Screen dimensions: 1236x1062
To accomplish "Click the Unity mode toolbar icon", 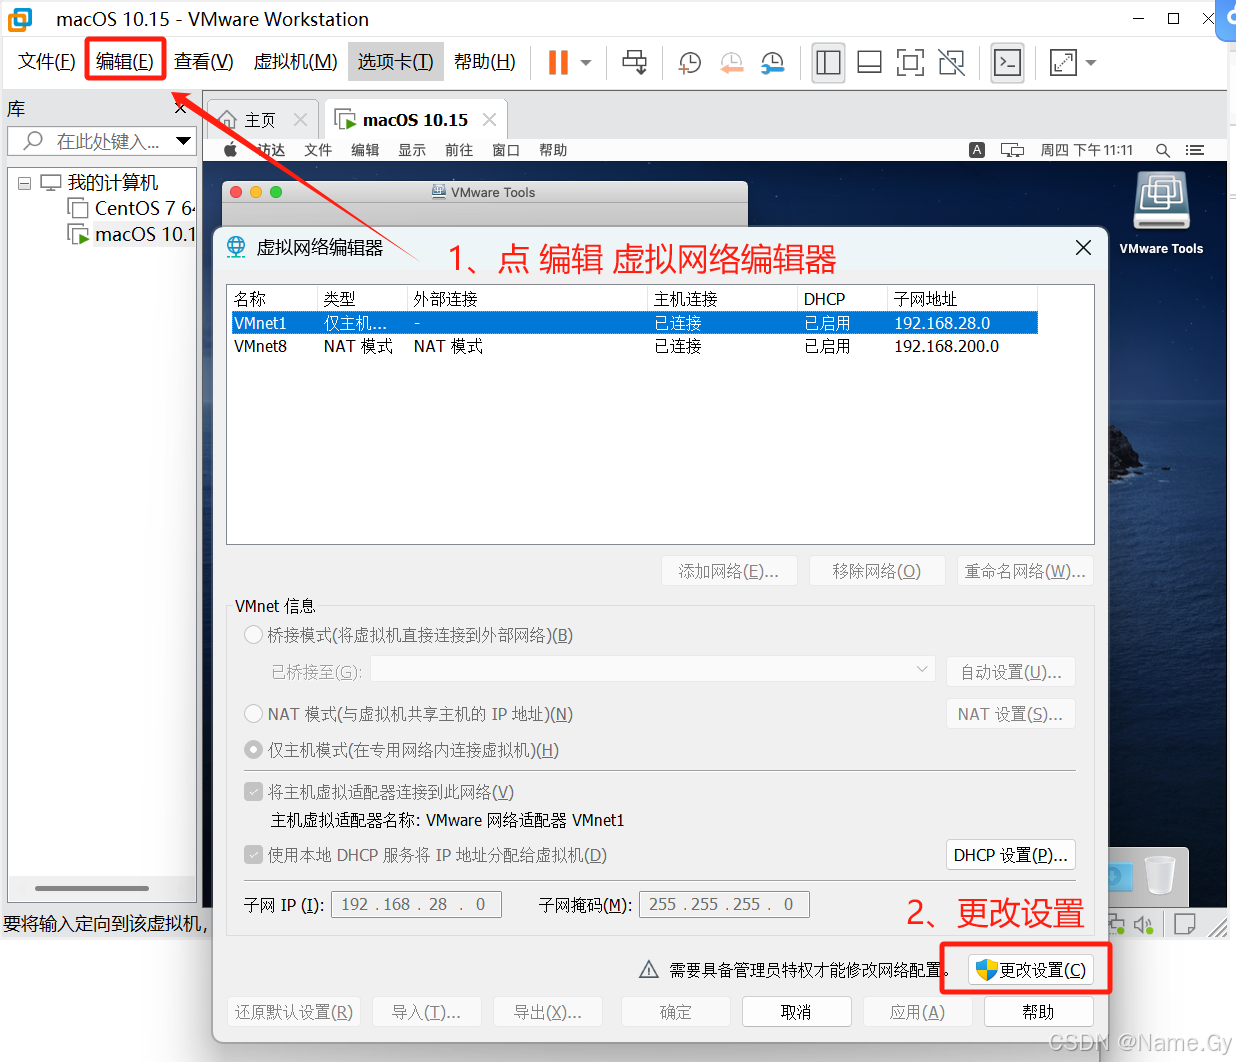I will [x=952, y=62].
